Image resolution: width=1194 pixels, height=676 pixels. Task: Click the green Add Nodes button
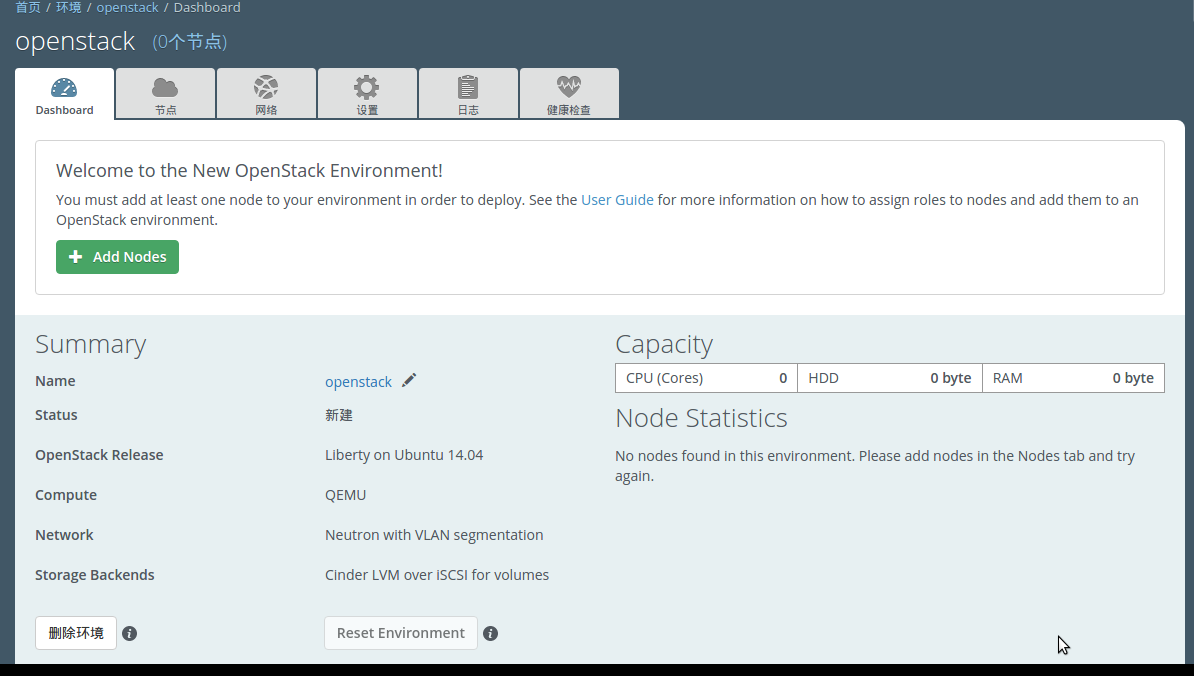point(117,257)
